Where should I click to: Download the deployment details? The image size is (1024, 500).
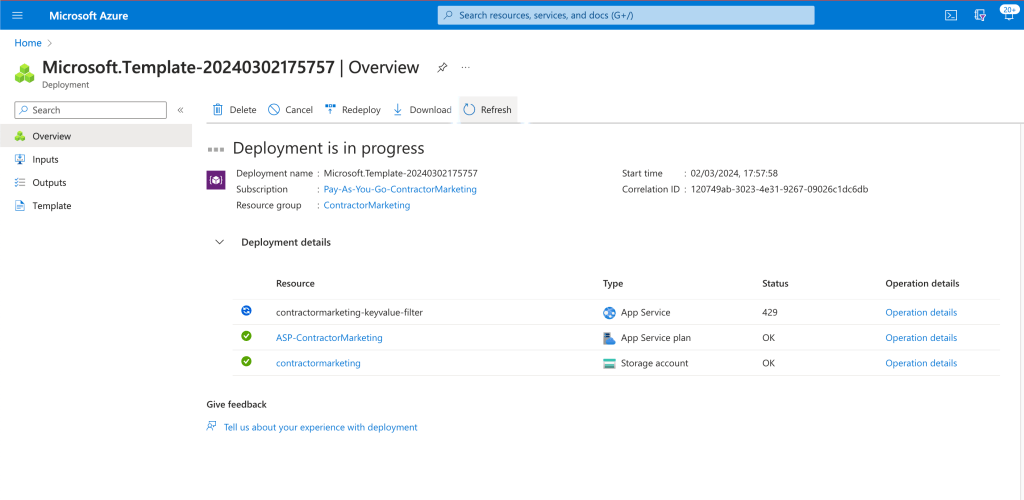click(x=422, y=110)
